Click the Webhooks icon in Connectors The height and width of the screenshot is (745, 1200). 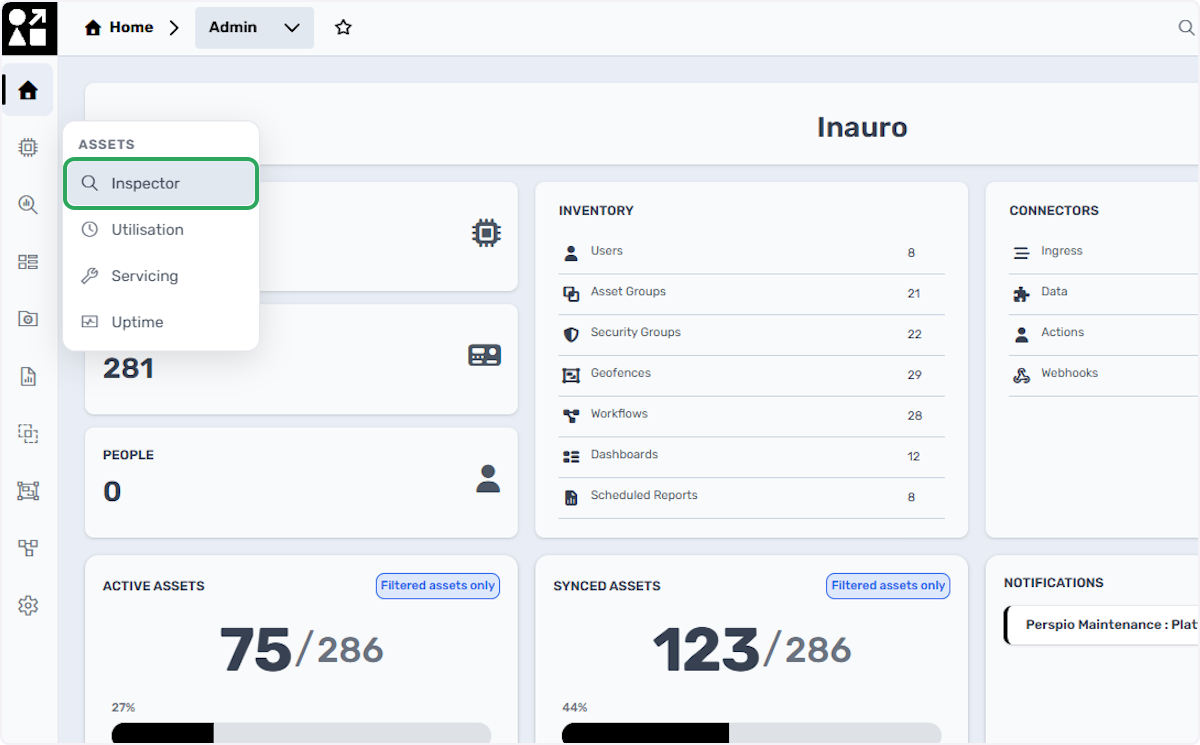pyautogui.click(x=1021, y=375)
